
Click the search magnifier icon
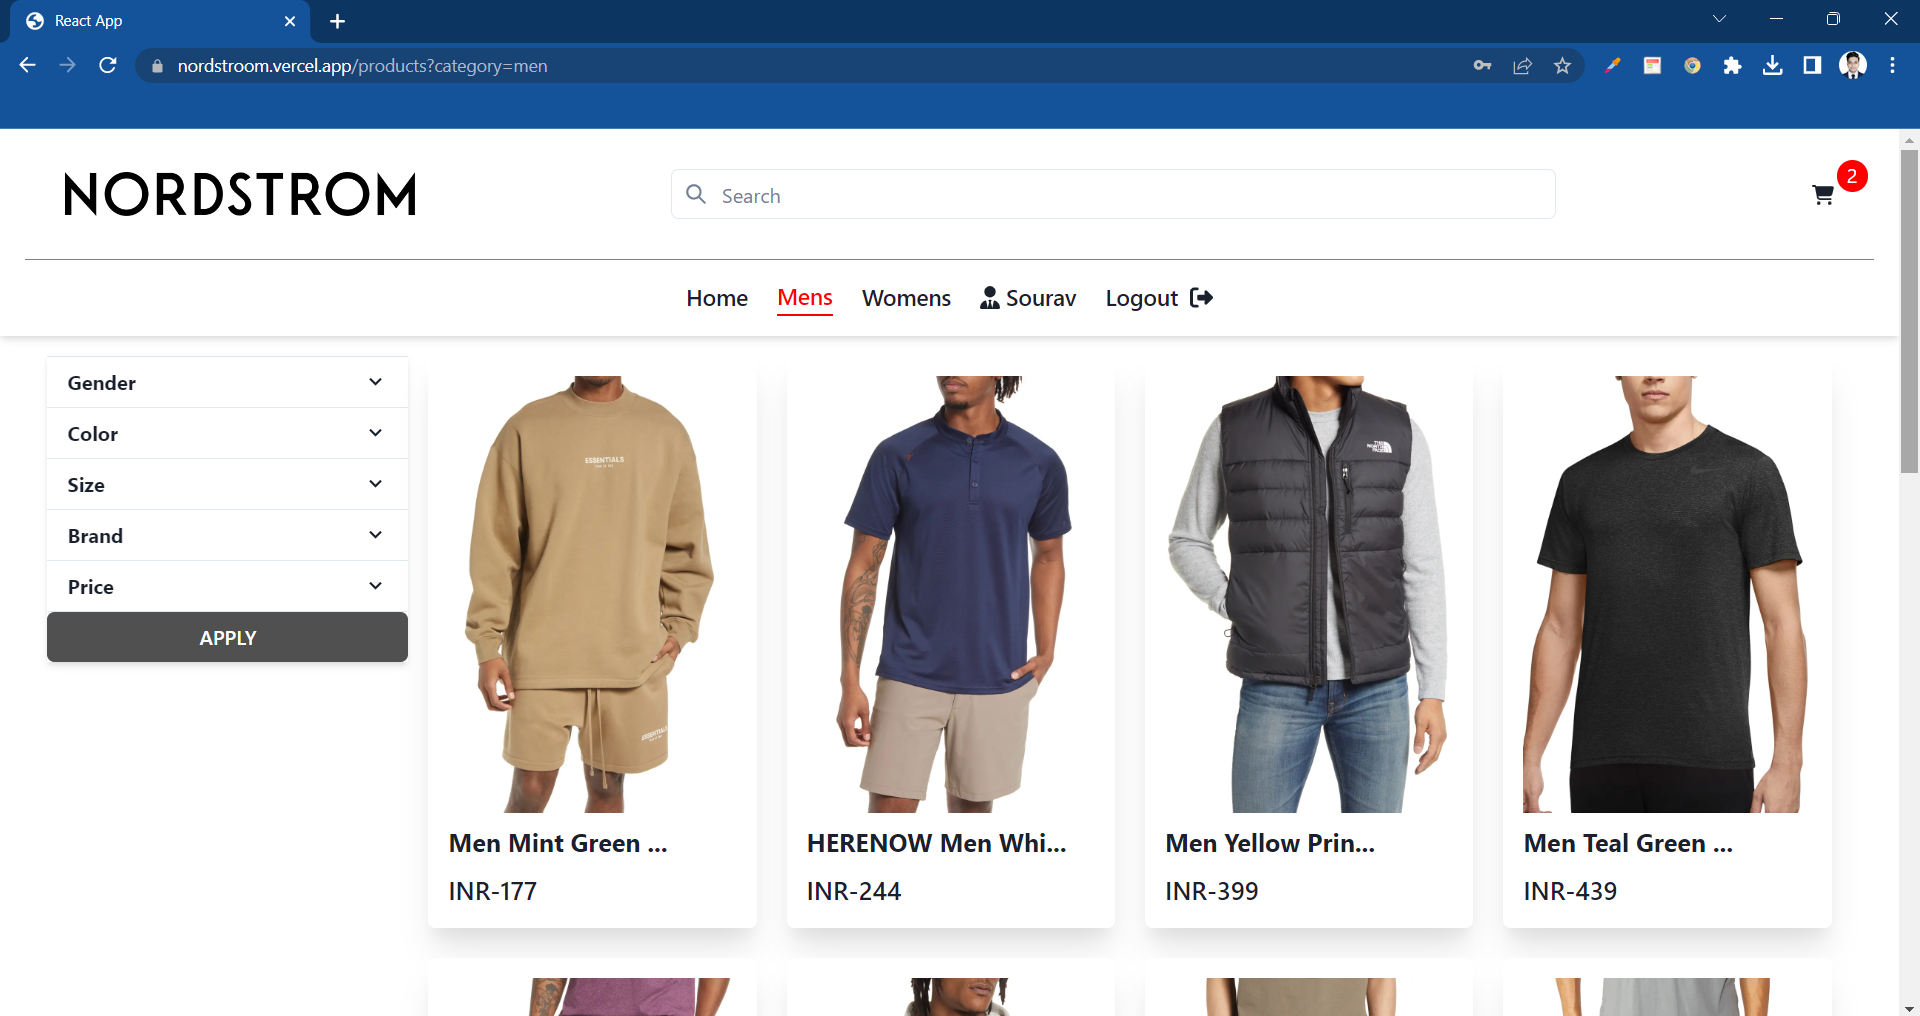[696, 194]
